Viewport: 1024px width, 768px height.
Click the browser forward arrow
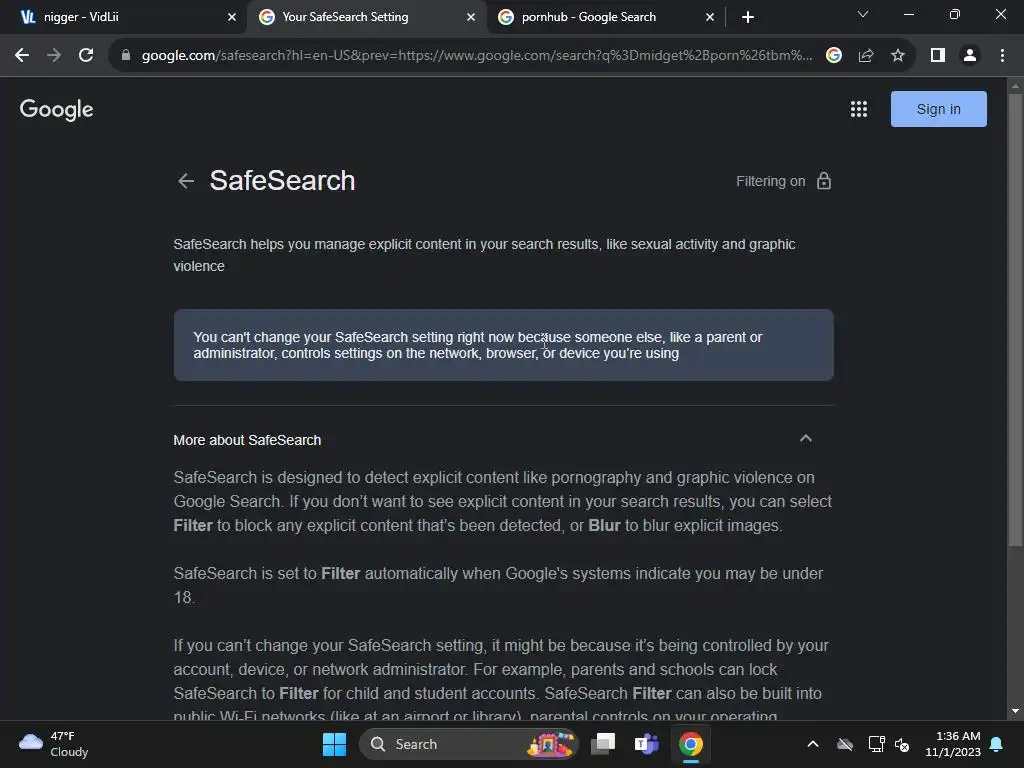tap(54, 56)
